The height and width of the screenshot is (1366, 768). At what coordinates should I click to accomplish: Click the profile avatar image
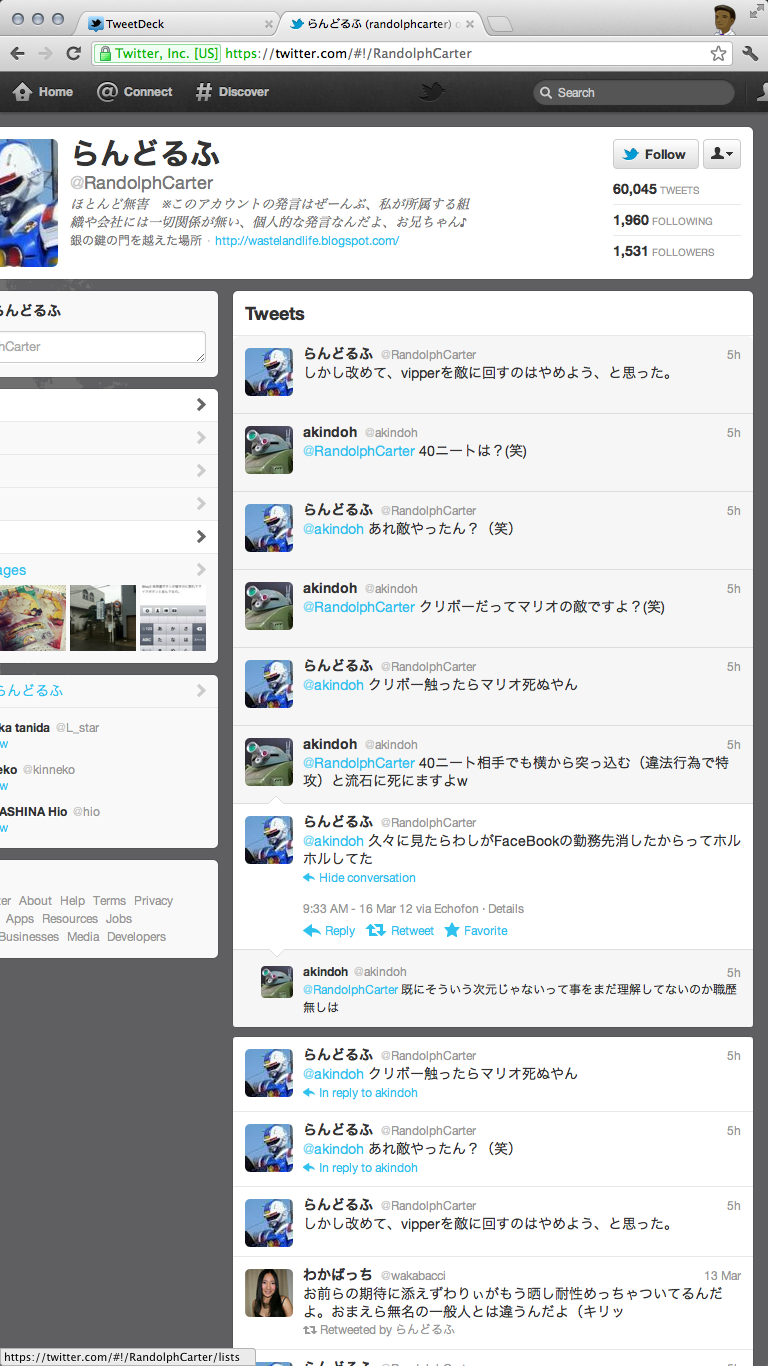coord(29,203)
